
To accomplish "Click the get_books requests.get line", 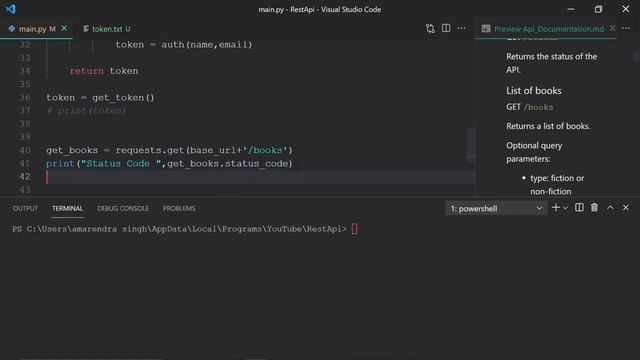I will 169,150.
